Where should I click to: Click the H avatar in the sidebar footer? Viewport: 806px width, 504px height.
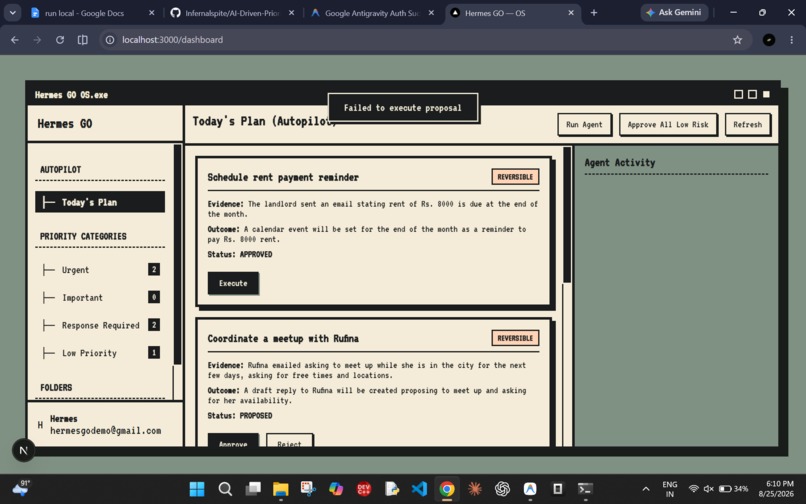(x=40, y=425)
